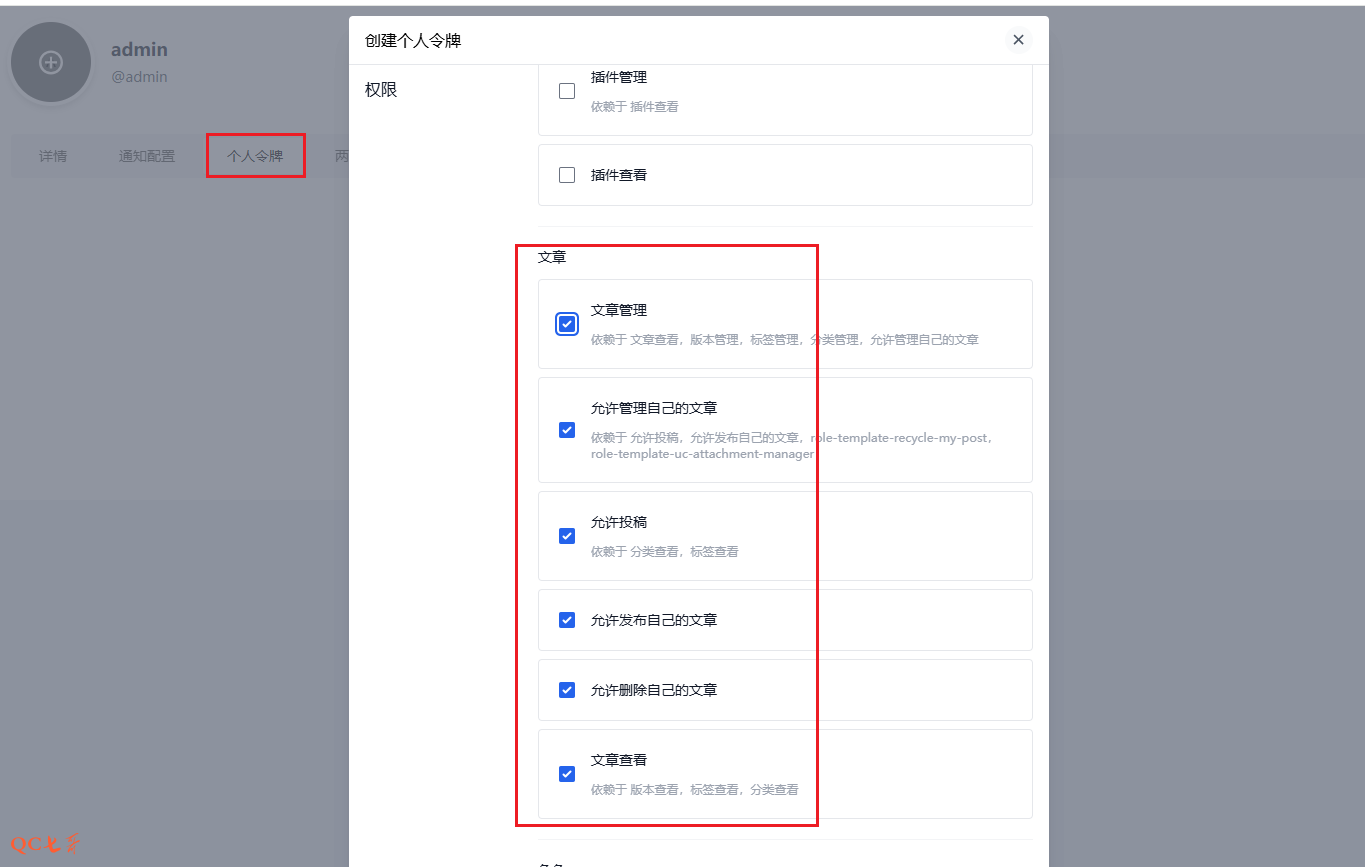The image size is (1365, 867).
Task: Click the avatar upload plus icon
Action: click(51, 63)
